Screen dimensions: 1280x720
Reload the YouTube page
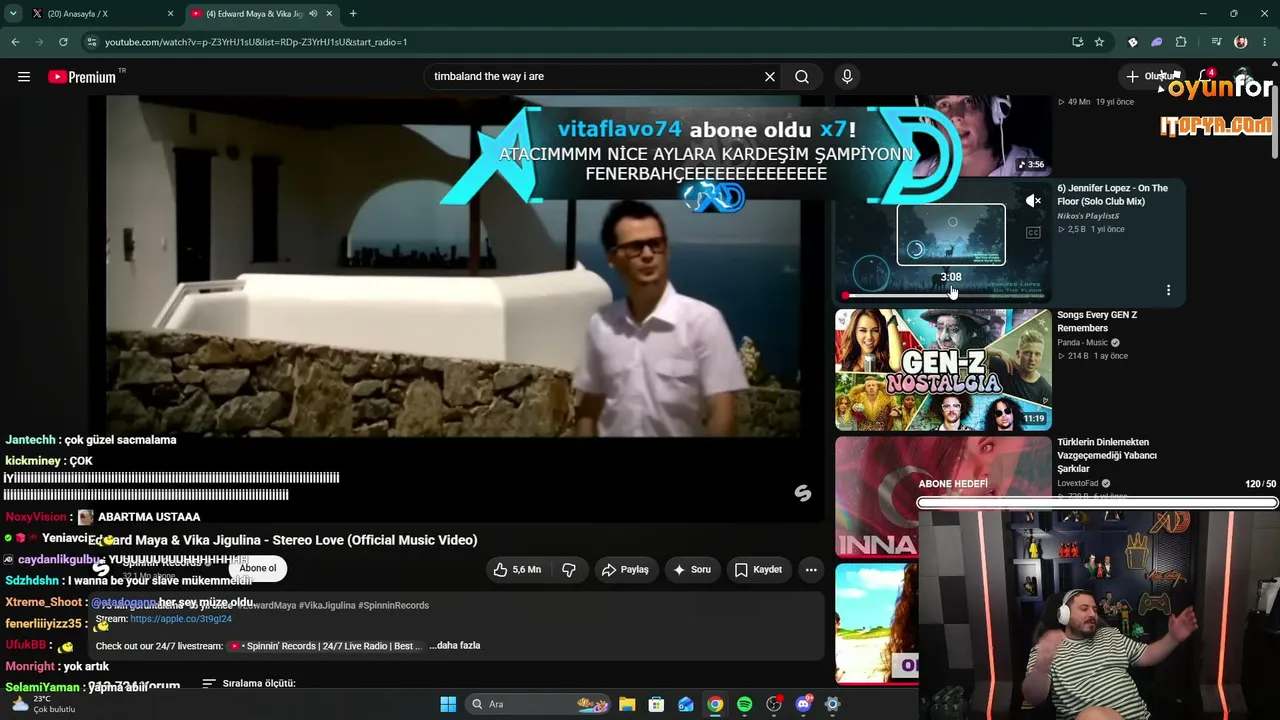point(63,42)
